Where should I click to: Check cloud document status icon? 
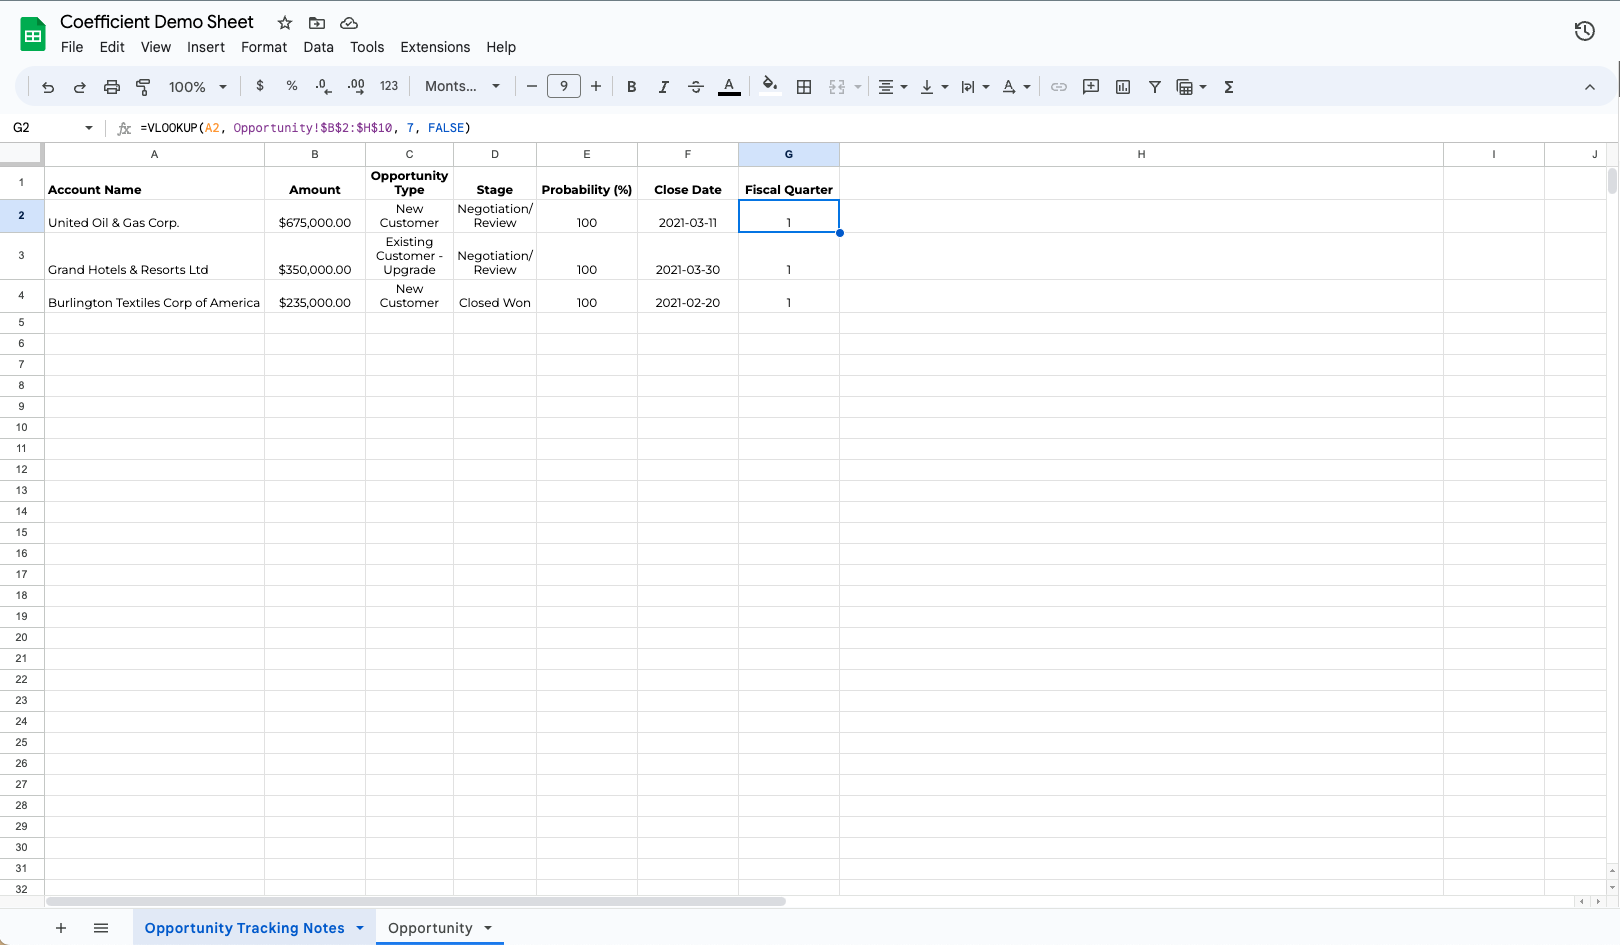tap(349, 22)
